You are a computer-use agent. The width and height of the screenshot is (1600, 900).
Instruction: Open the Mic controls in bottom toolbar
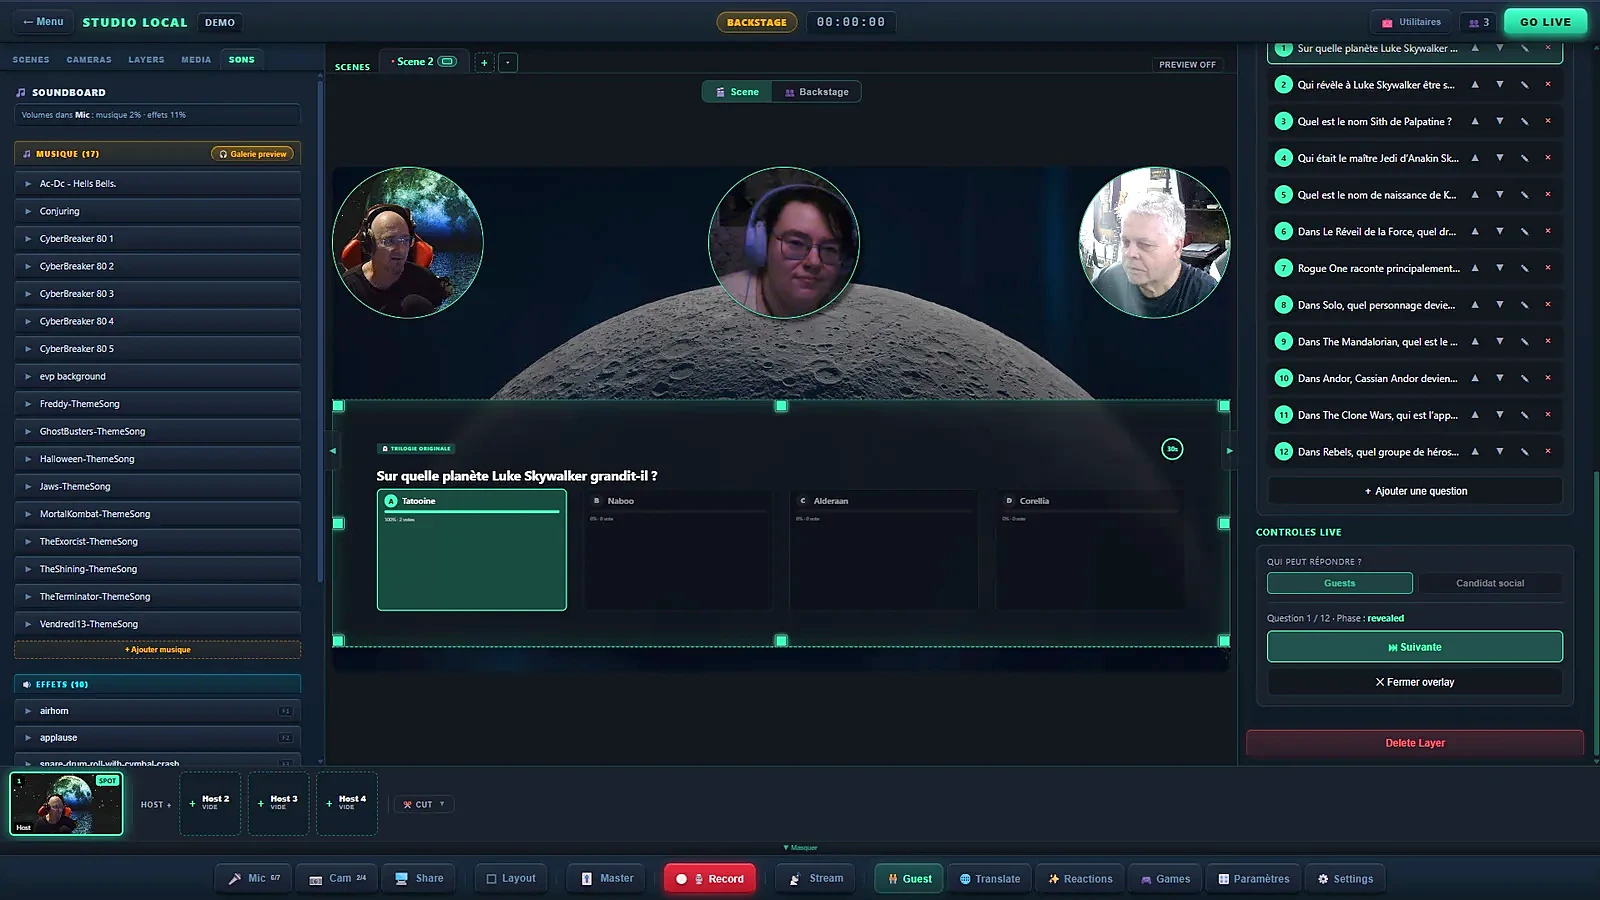[254, 878]
